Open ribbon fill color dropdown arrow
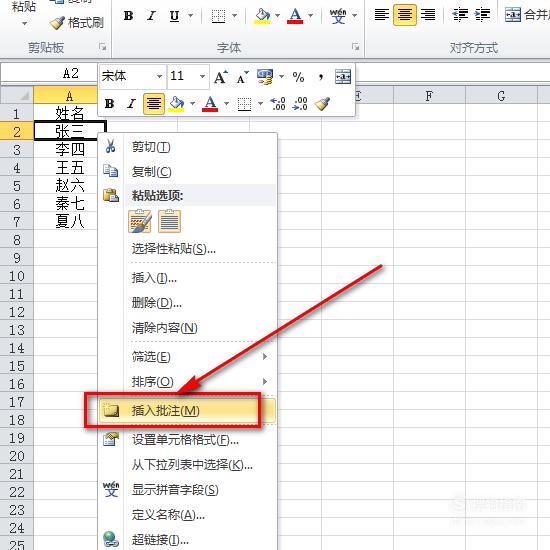The image size is (550, 550). 277,16
